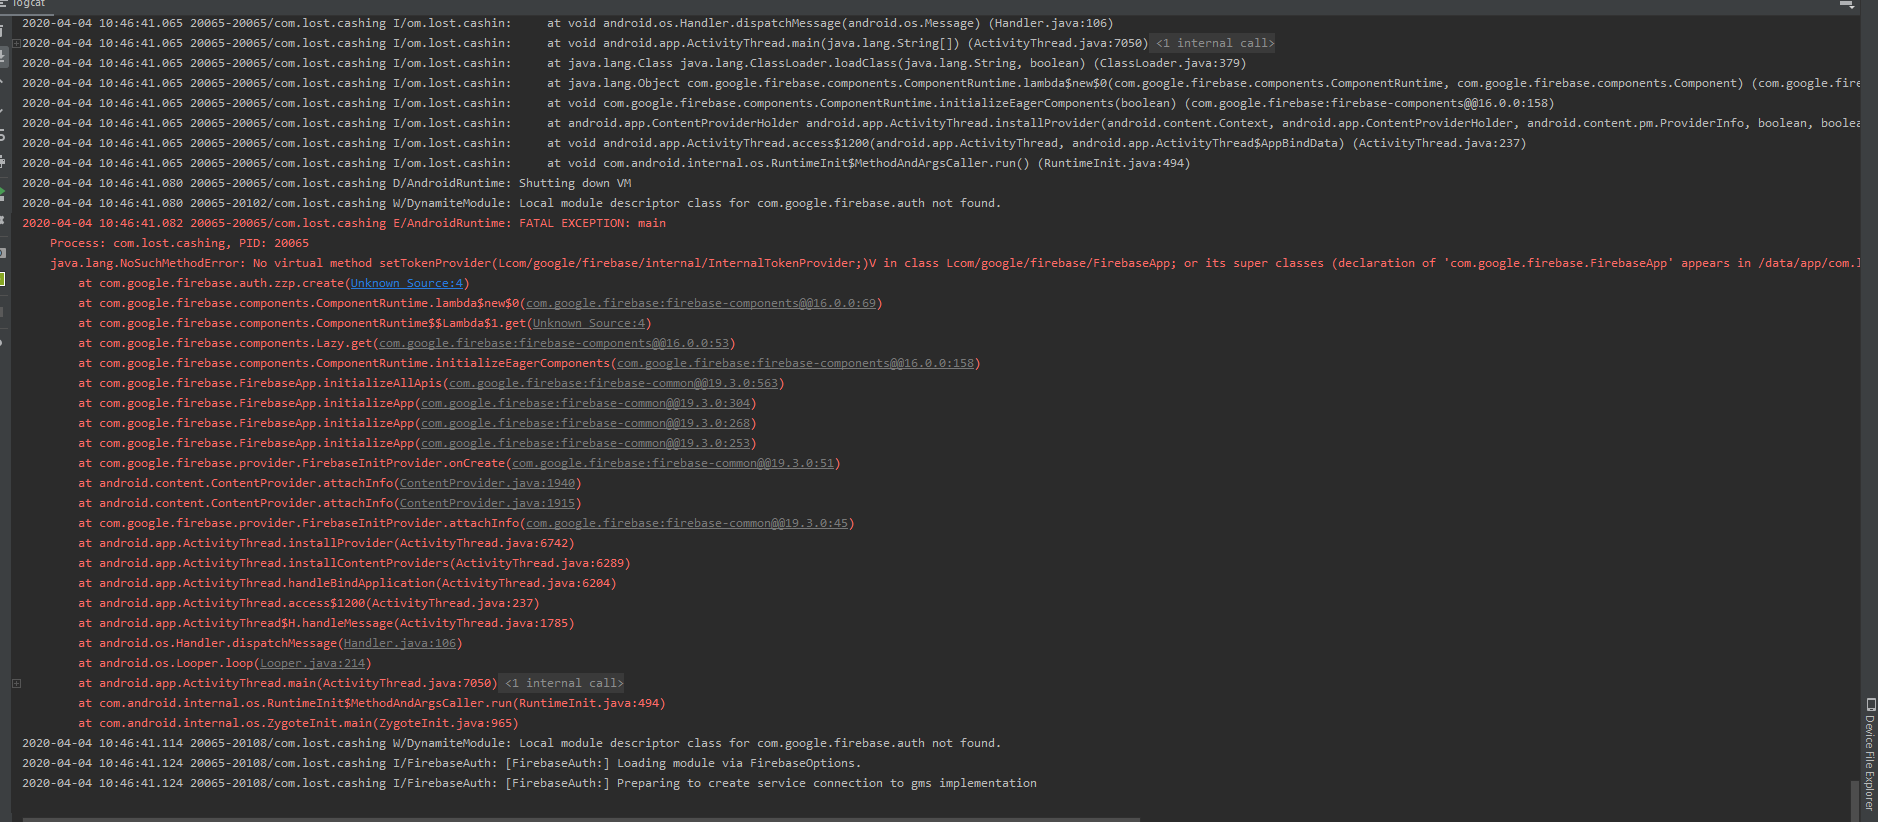Open Unknown Source:4 link on zzp.create line

407,283
